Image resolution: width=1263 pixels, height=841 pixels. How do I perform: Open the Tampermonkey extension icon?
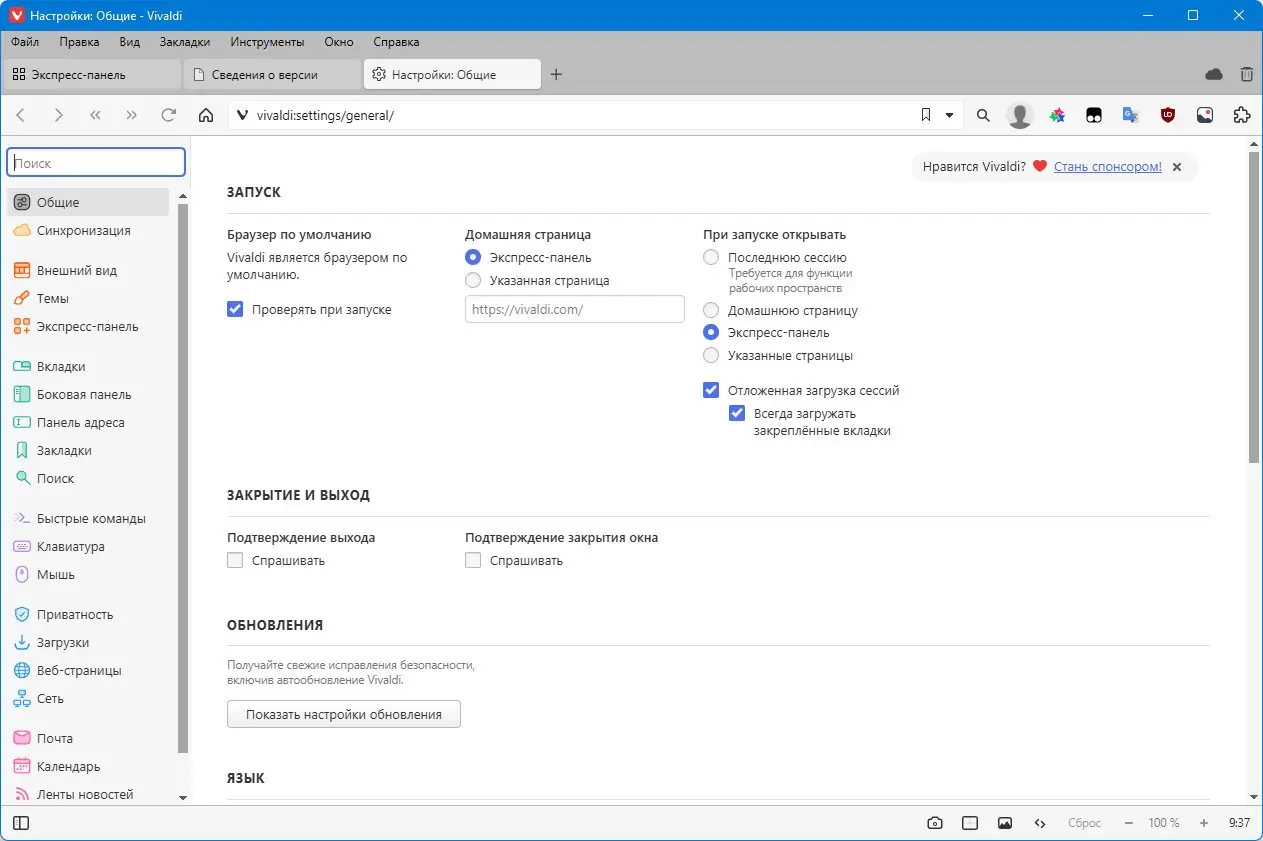[x=1094, y=115]
